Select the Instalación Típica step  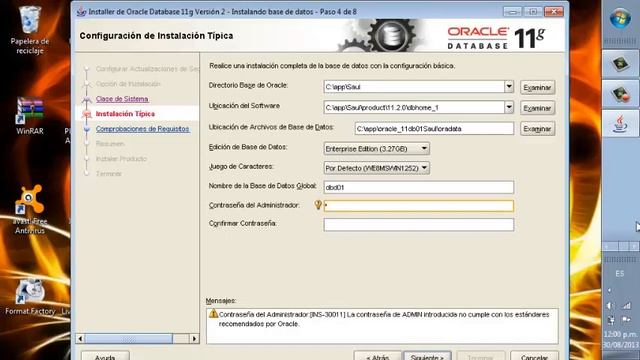pos(125,114)
